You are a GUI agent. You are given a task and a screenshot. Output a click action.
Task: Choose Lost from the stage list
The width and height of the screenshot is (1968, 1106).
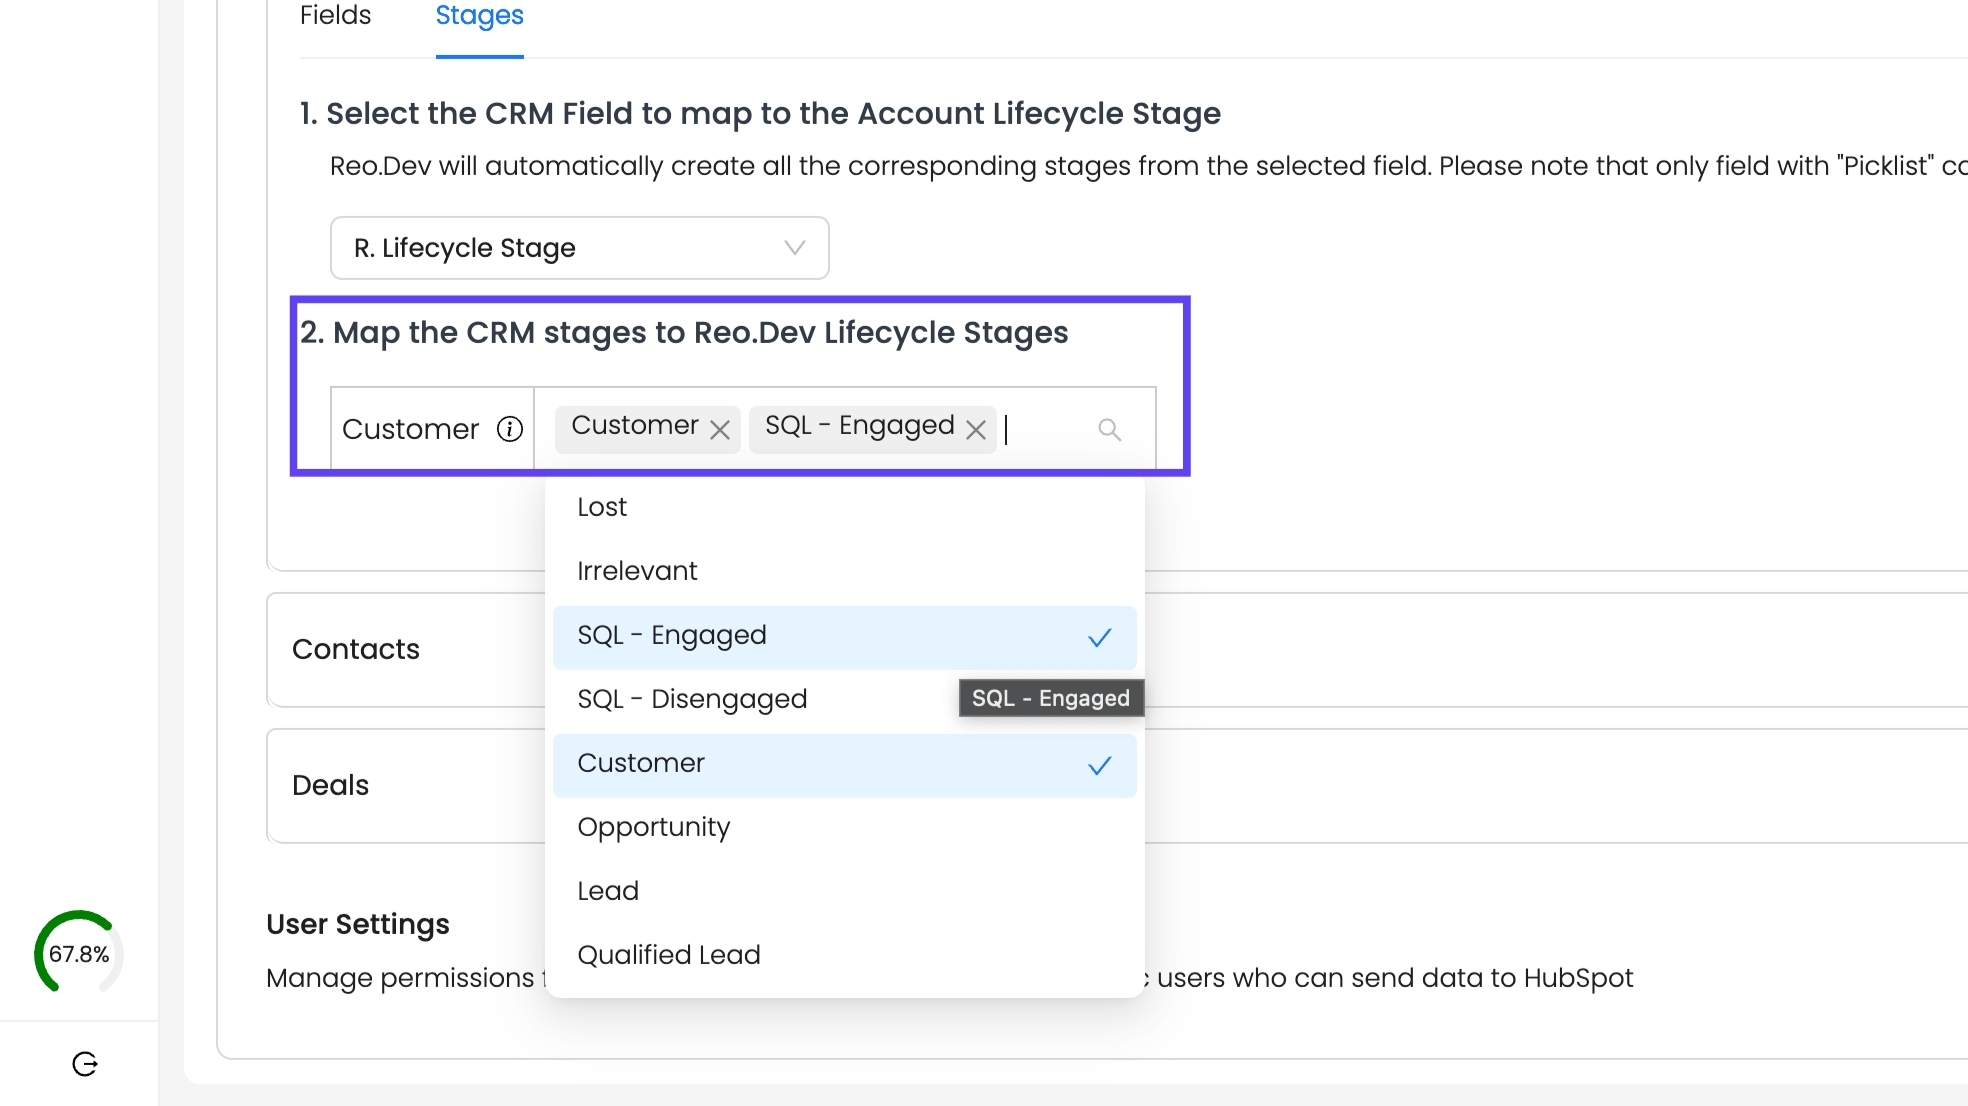[x=602, y=507]
